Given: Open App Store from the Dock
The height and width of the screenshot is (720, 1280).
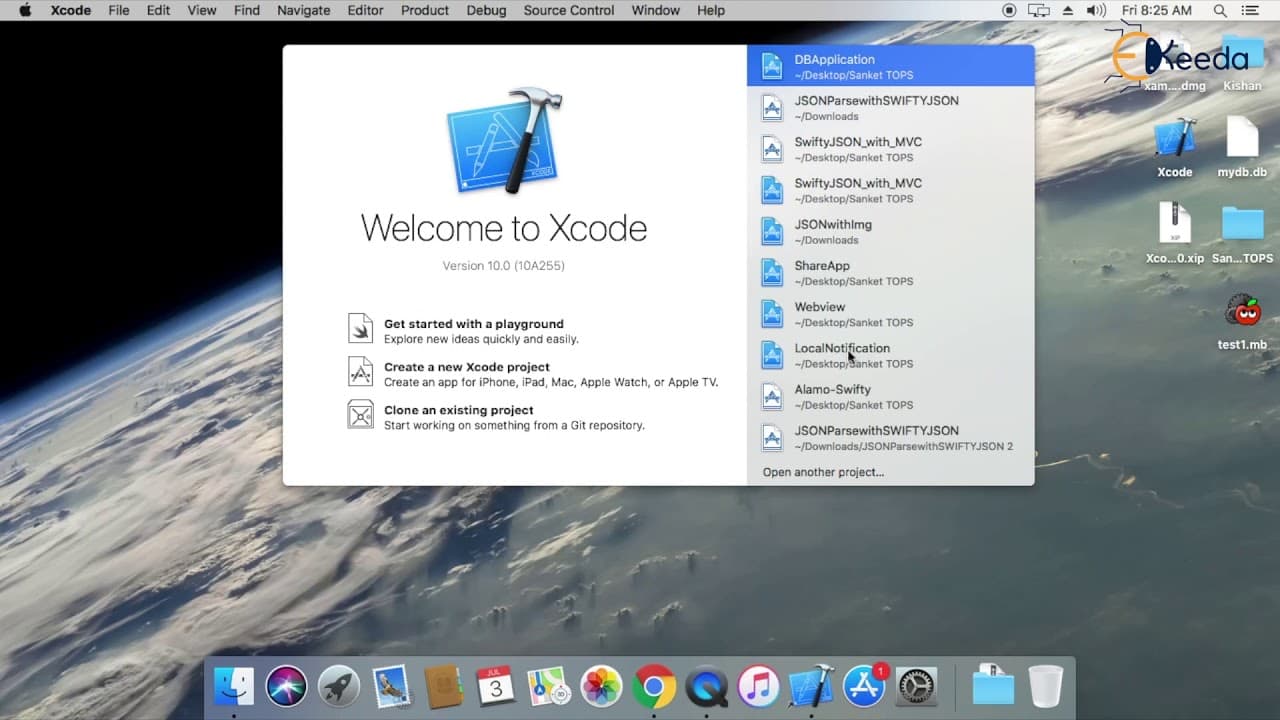Looking at the screenshot, I should 864,687.
